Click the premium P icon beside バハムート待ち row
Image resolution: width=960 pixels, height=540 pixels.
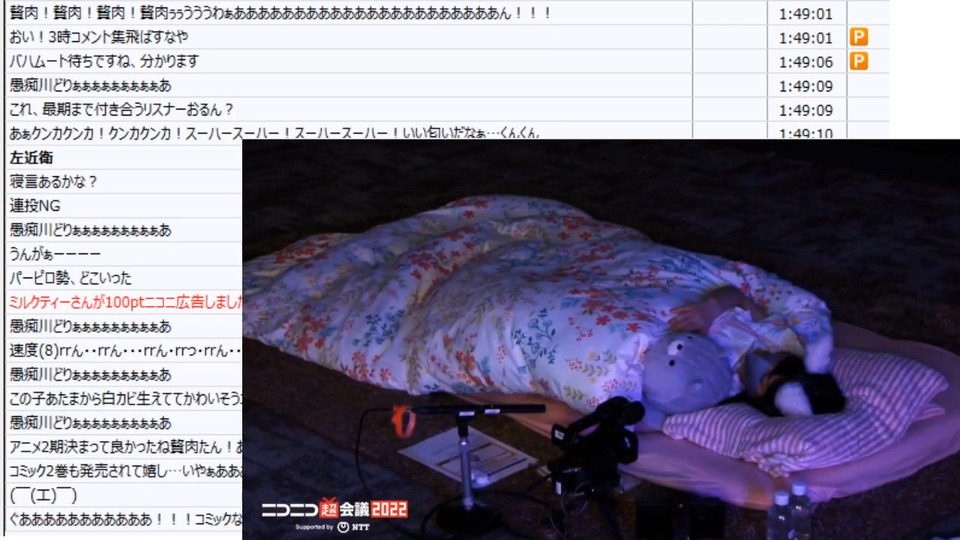(858, 61)
